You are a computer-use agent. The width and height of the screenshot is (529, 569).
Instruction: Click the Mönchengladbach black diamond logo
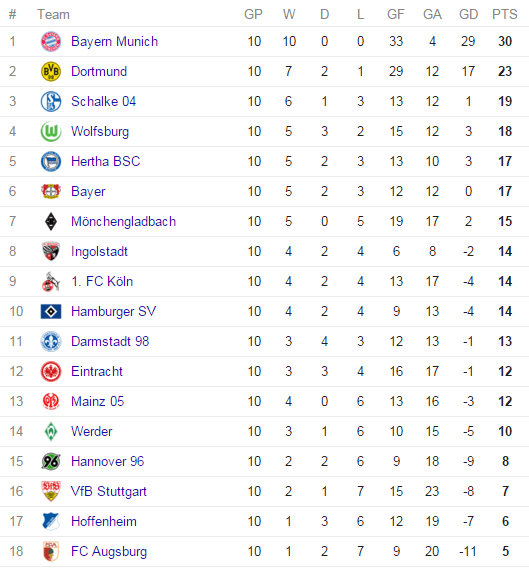[51, 221]
